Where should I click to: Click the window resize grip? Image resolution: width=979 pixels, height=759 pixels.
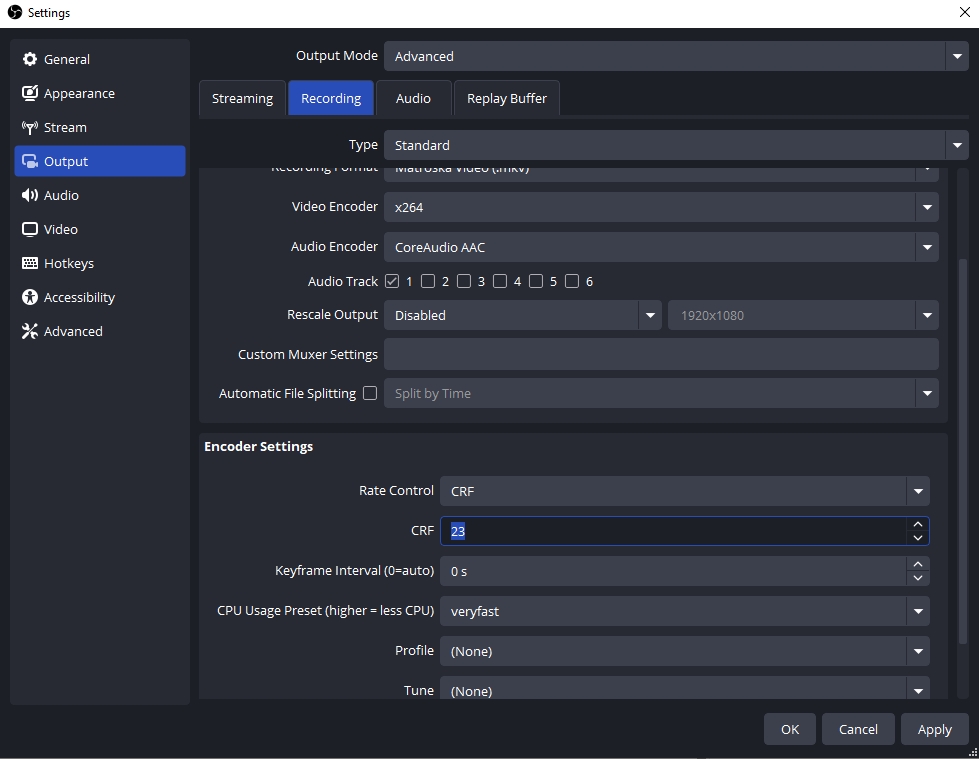(973, 753)
